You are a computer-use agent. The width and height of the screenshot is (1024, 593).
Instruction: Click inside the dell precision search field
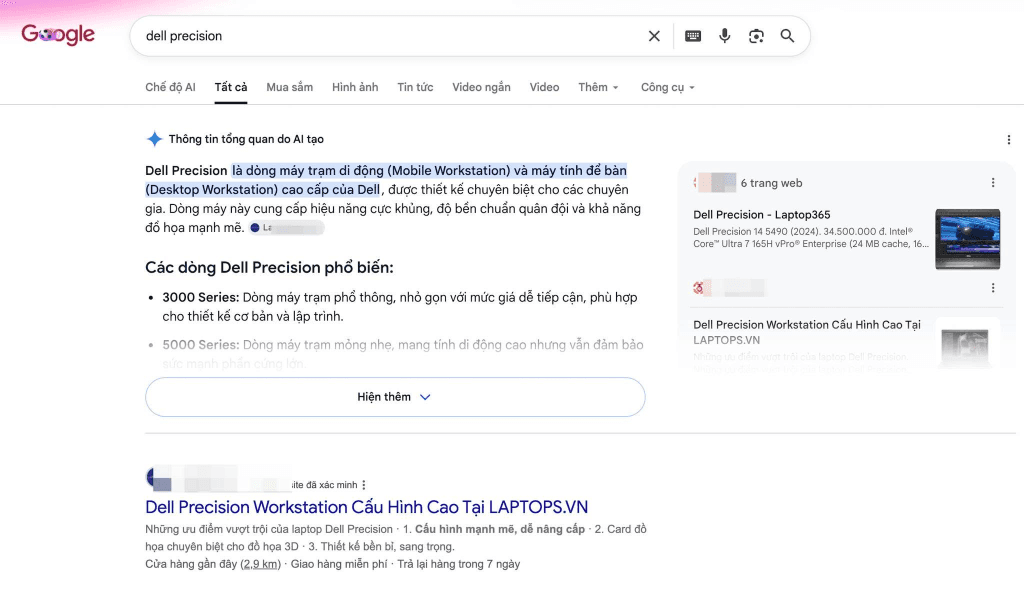(x=392, y=36)
